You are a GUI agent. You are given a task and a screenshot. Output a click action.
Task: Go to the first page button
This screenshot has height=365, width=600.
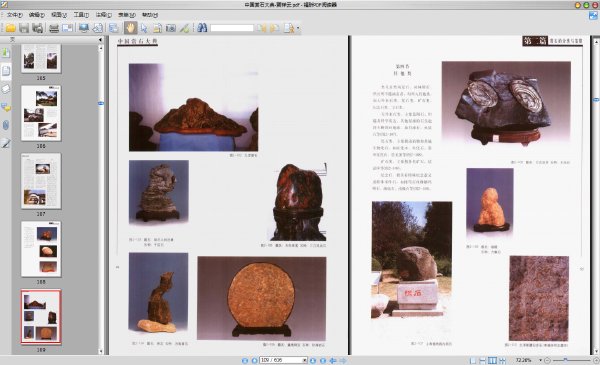click(x=245, y=360)
